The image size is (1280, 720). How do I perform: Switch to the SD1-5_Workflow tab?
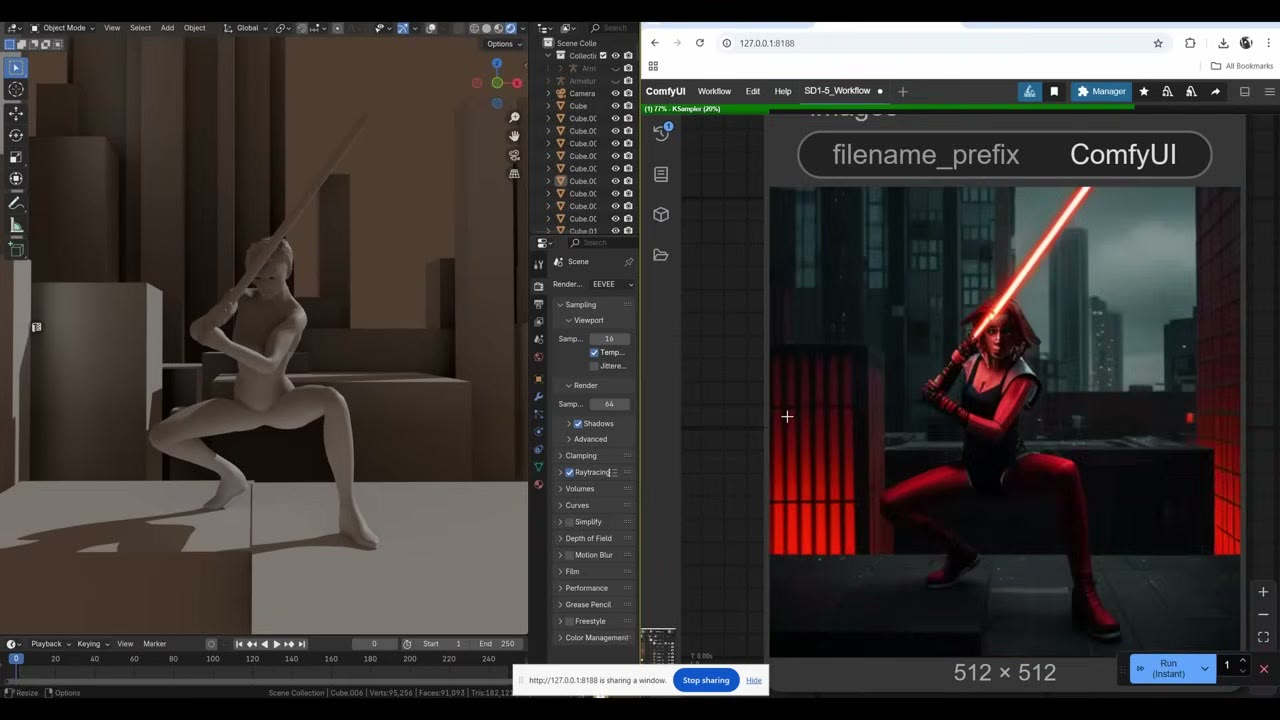[837, 91]
